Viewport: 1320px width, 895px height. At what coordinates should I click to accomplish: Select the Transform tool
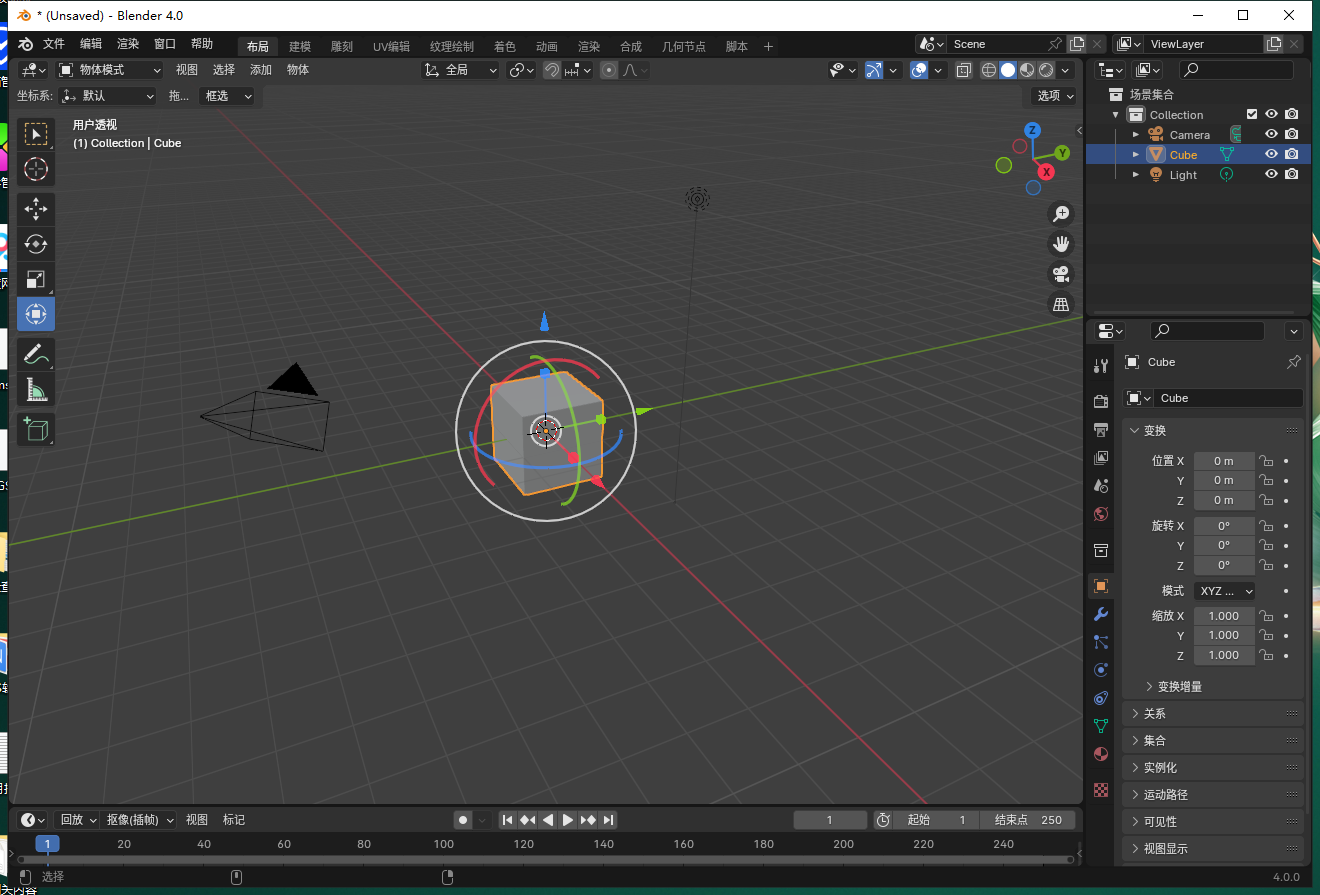(36, 314)
